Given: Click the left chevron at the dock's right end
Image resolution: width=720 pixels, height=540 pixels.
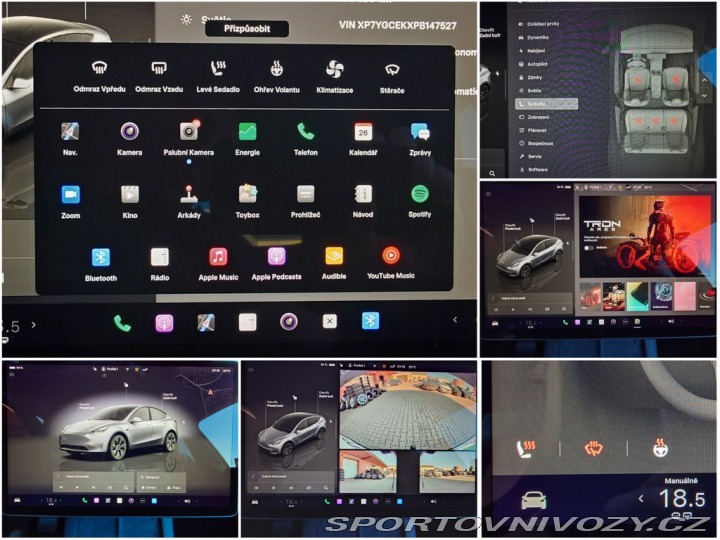Looking at the screenshot, I should 455,320.
